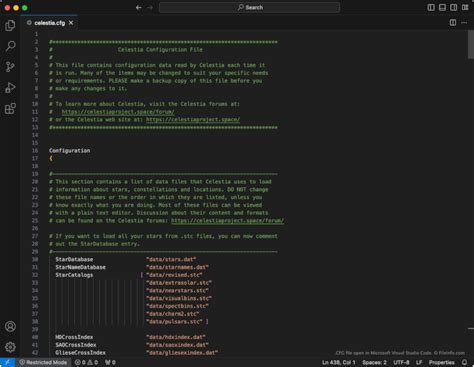
Task: Toggle the bottom panel layout icon
Action: tap(442, 7)
